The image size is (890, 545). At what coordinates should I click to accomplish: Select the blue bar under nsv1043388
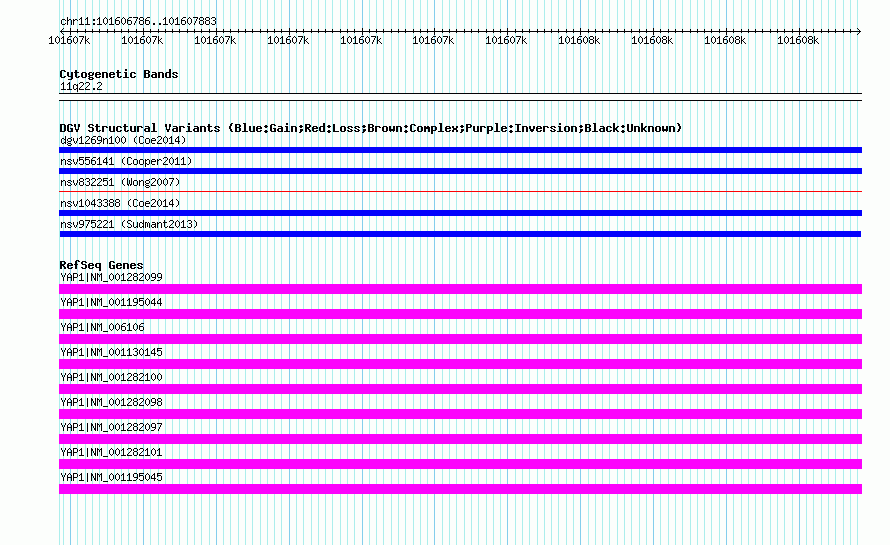460,213
